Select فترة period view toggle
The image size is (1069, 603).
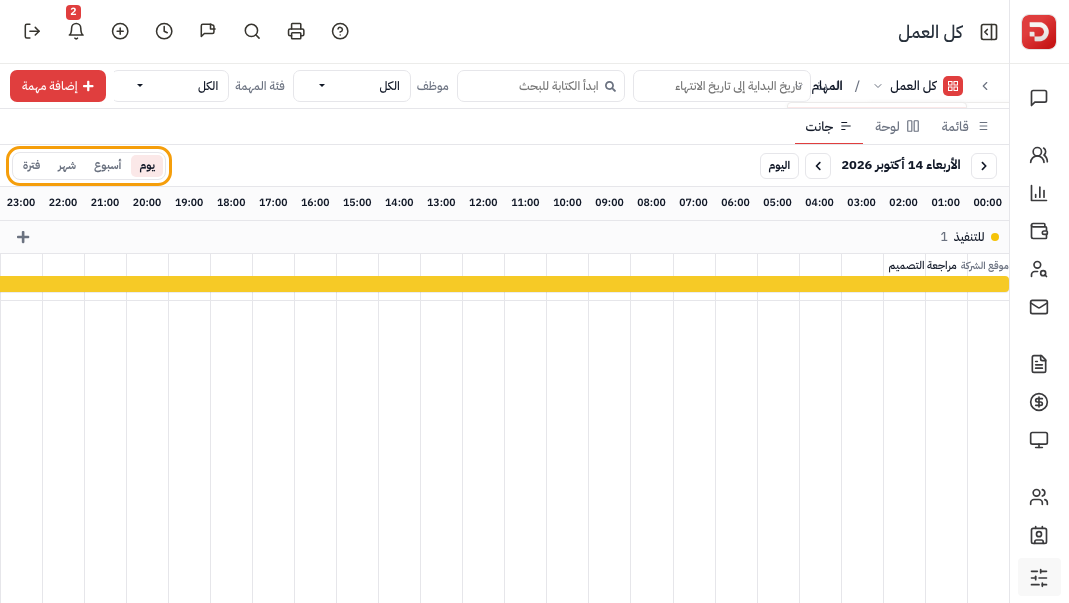click(x=31, y=166)
